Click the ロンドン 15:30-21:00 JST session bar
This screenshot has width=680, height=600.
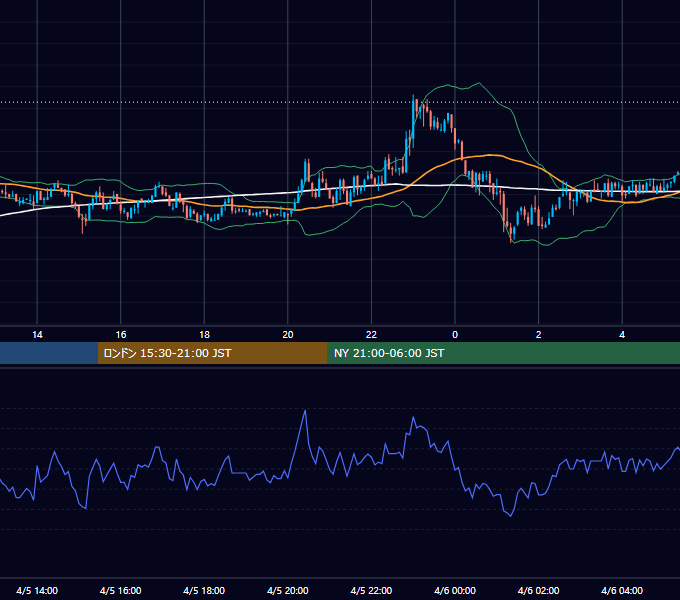point(212,353)
